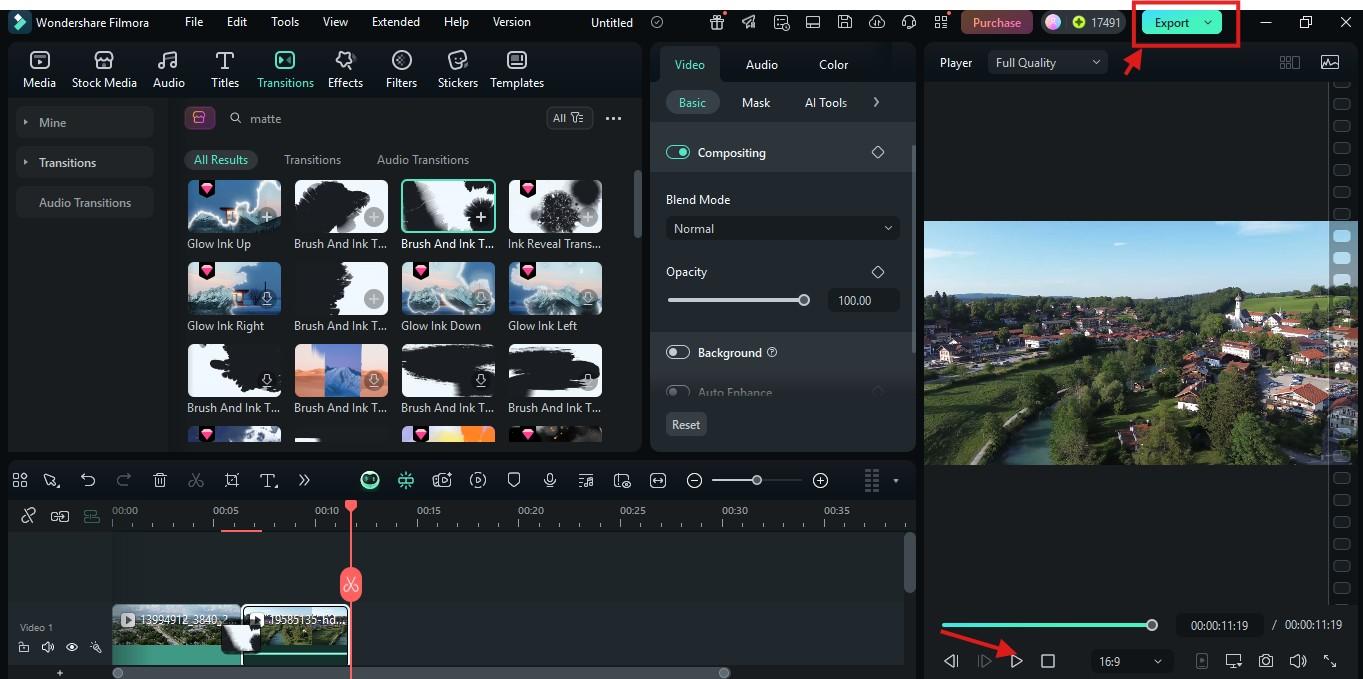The image size is (1363, 679).
Task: Zoom in timeline with plus icon
Action: pos(820,481)
